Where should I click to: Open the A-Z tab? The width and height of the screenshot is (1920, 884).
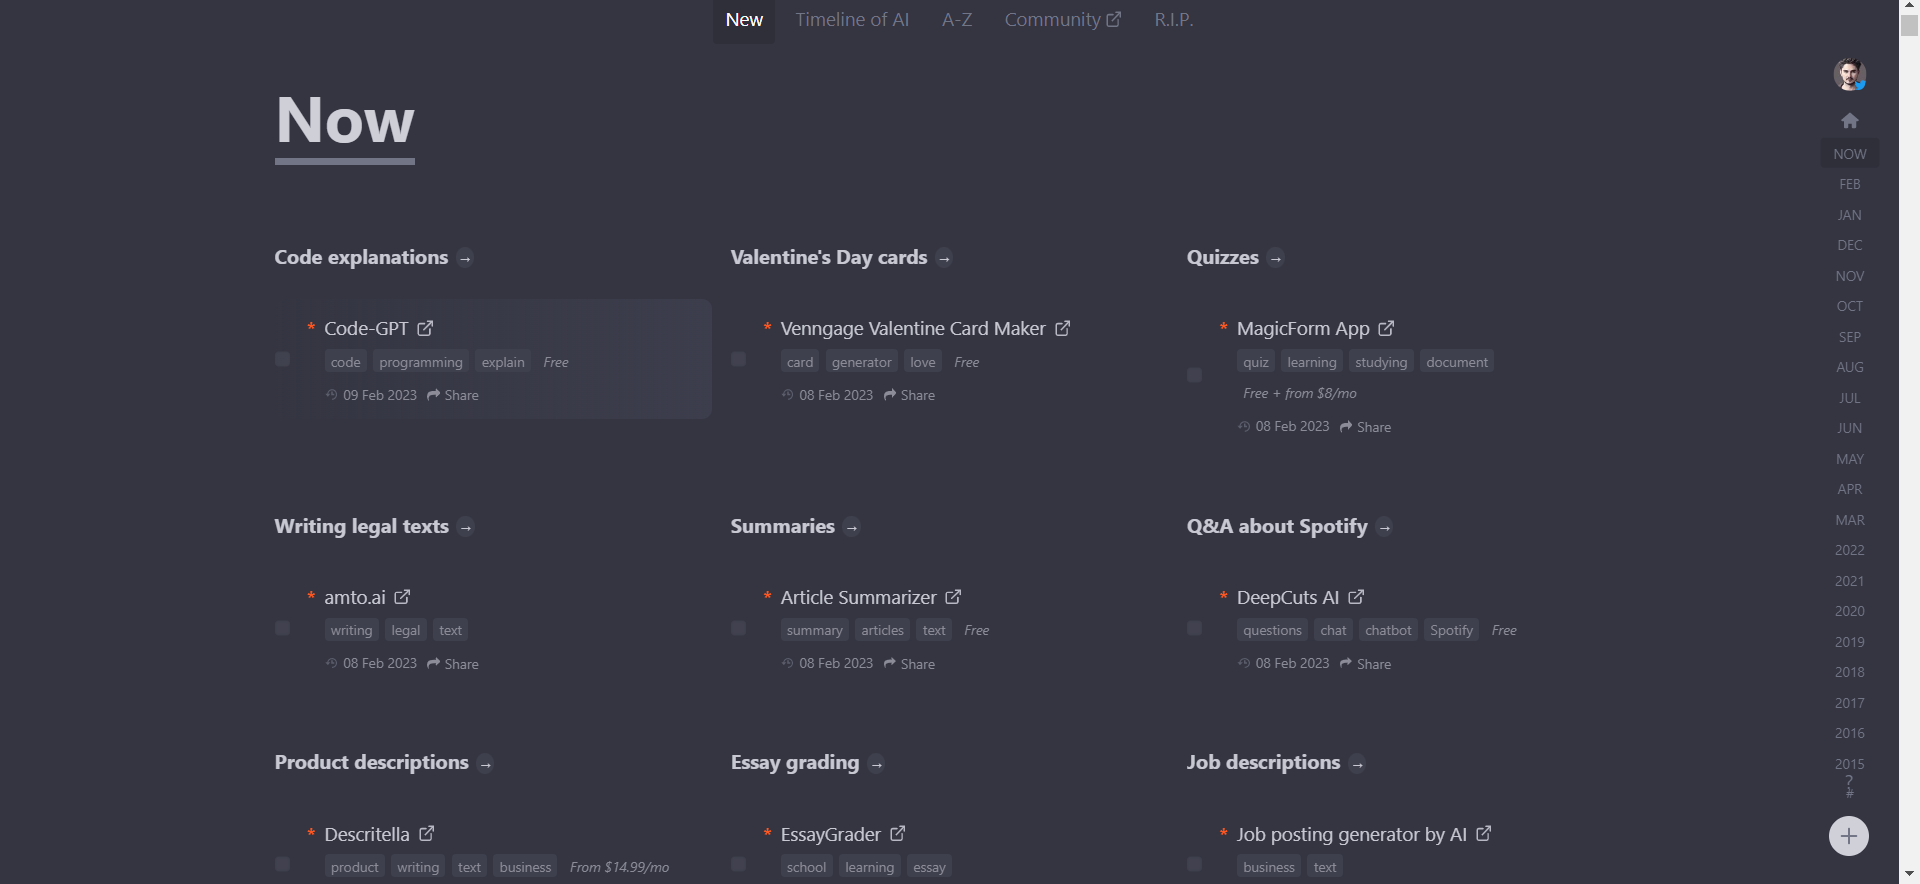[x=957, y=20]
